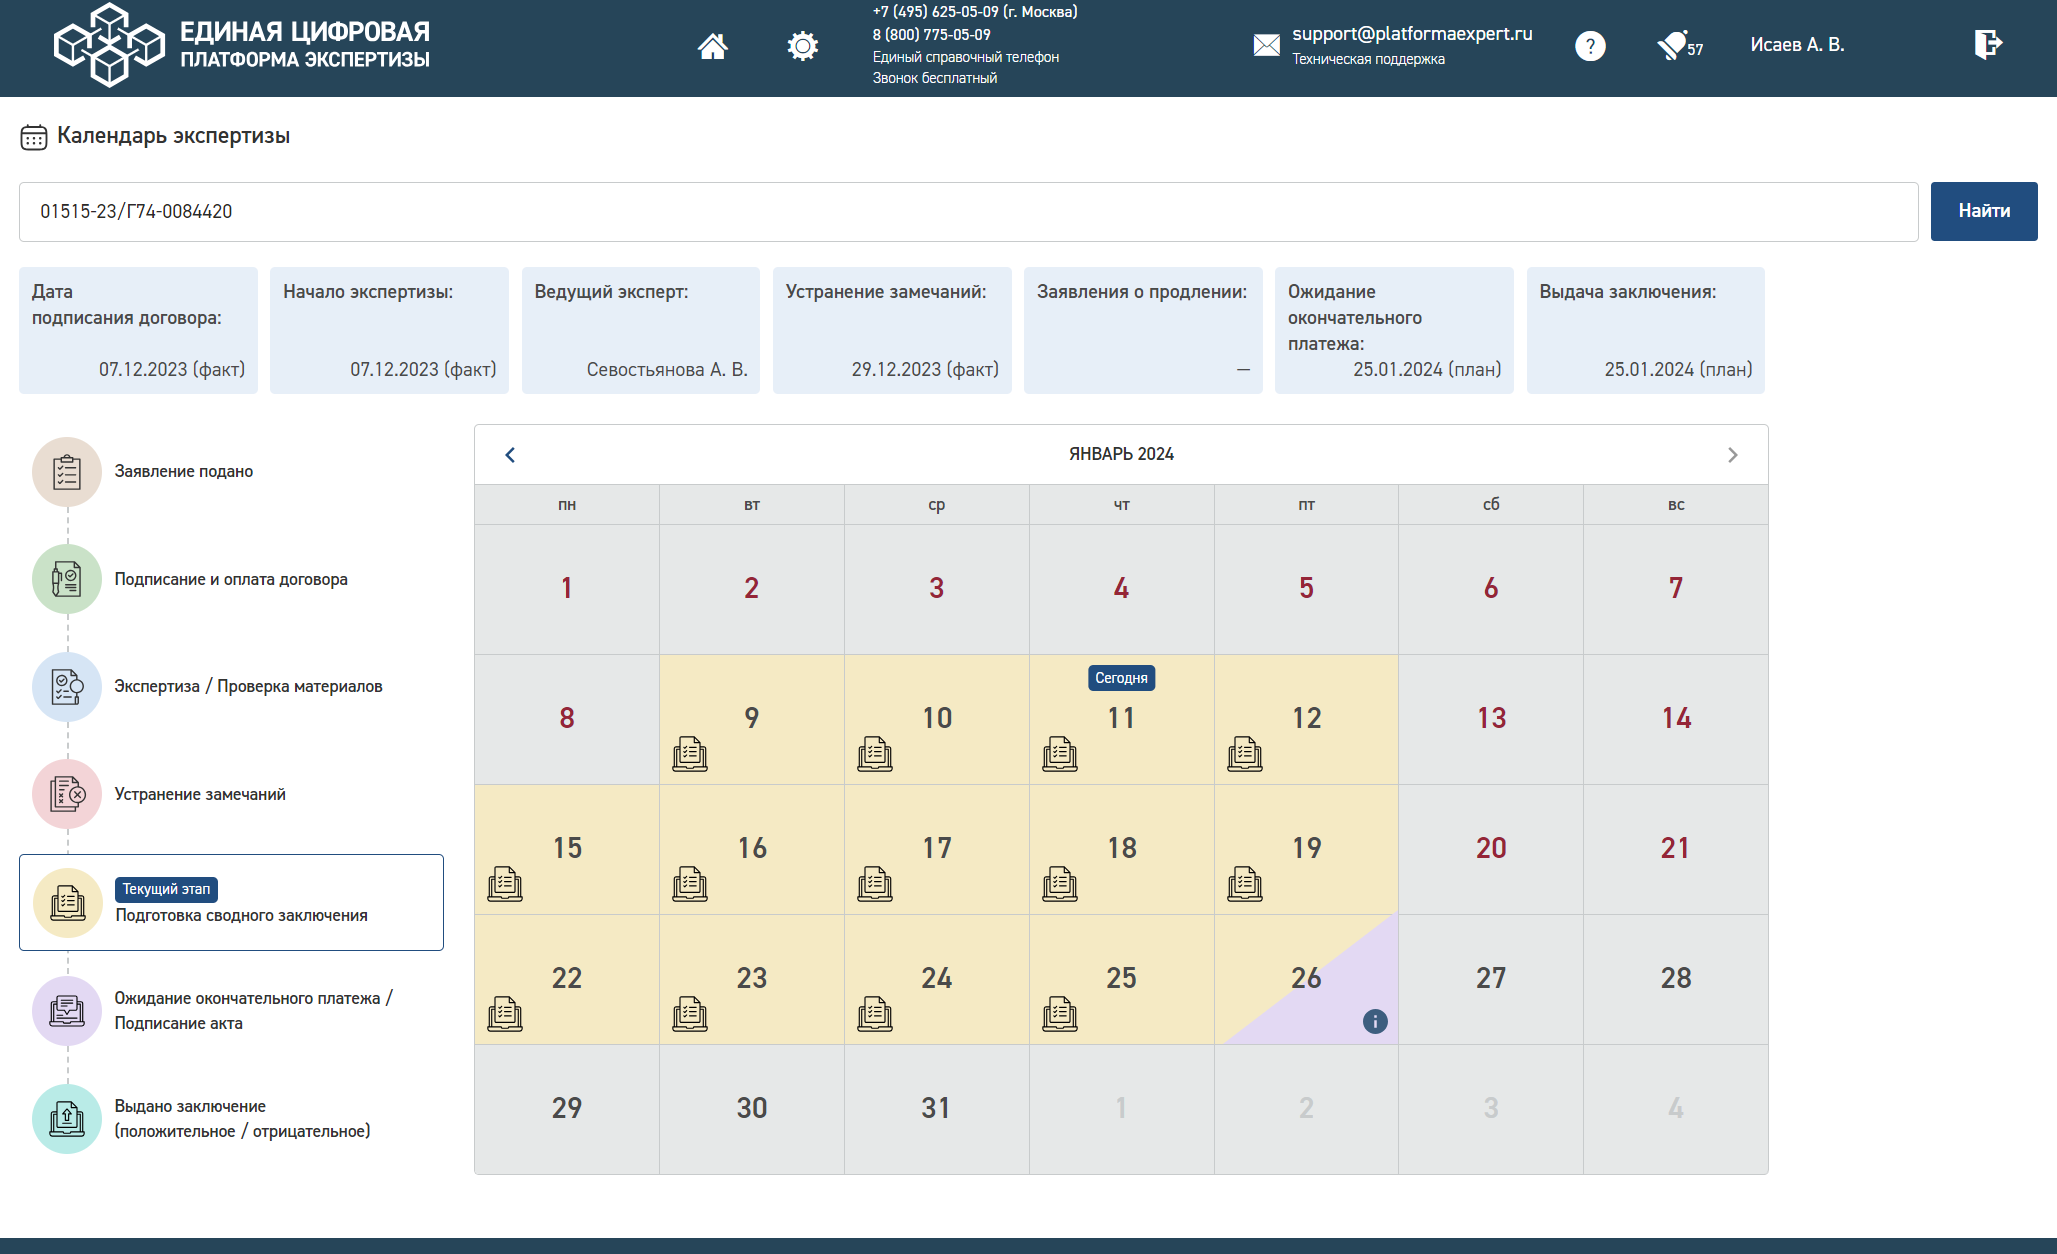Select January 11 marked Сегодня
The image size is (2057, 1254).
click(x=1121, y=720)
